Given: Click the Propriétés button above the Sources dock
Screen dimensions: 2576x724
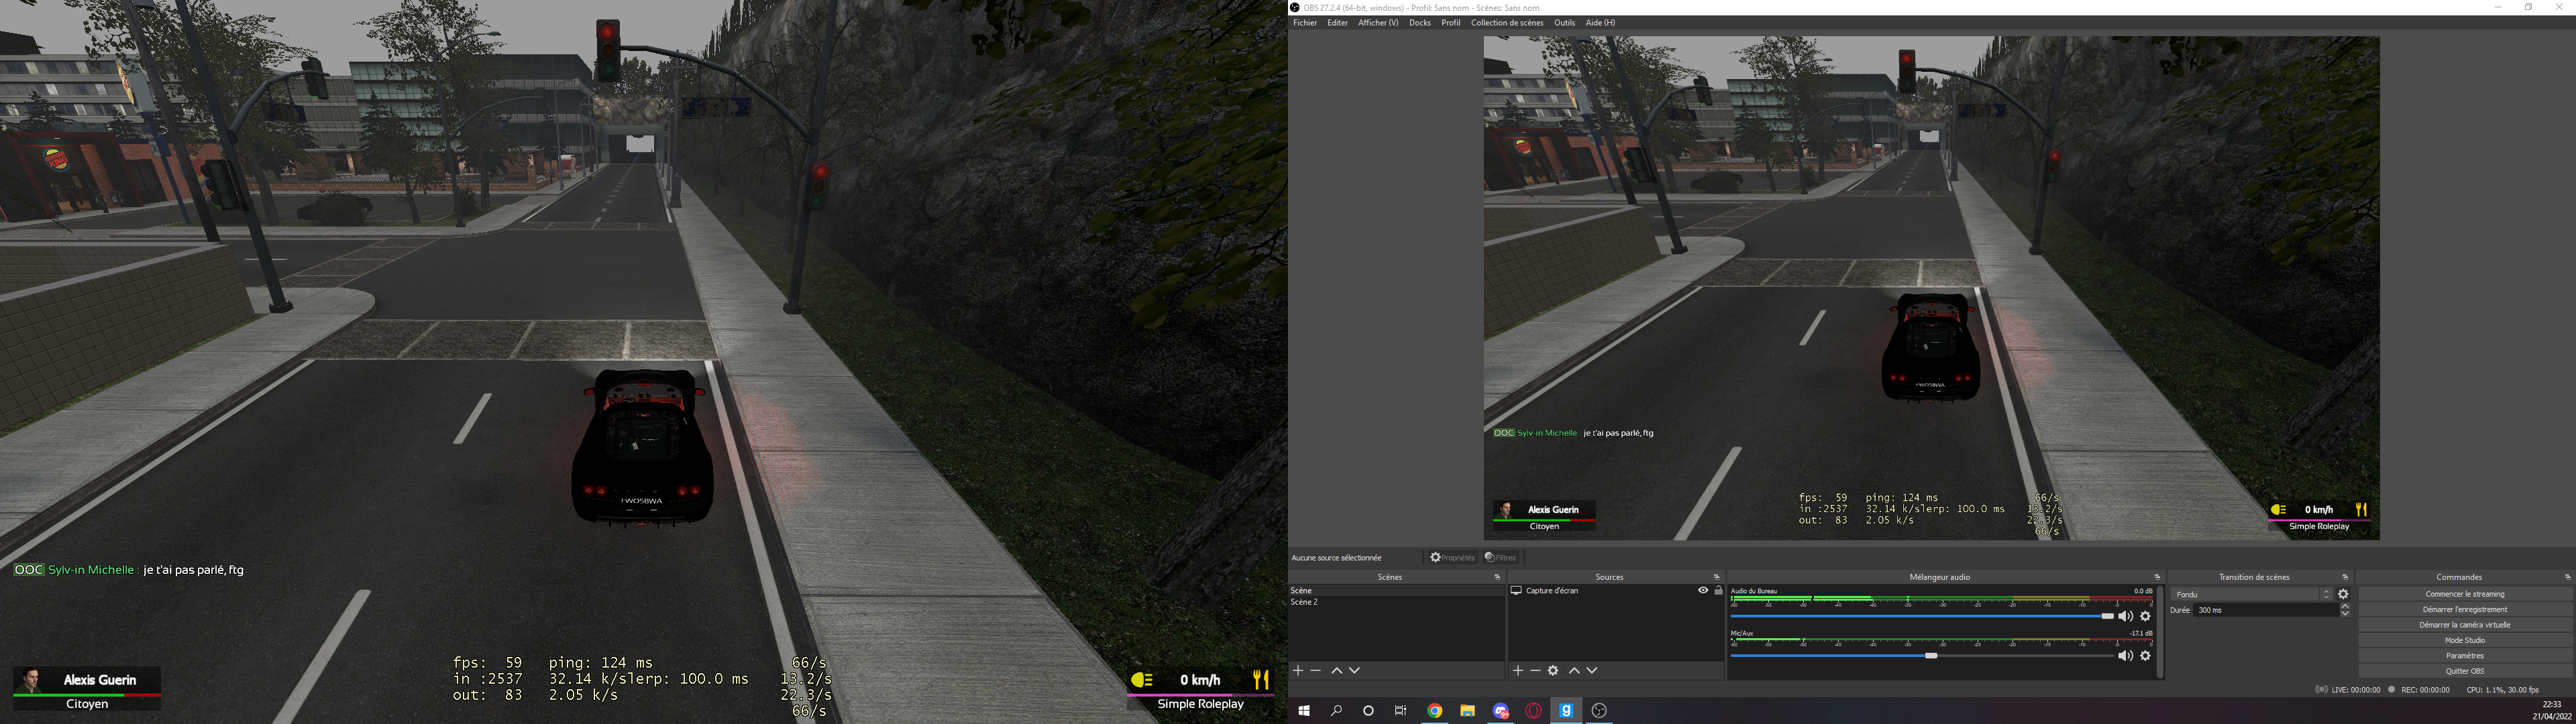Looking at the screenshot, I should tap(1452, 558).
